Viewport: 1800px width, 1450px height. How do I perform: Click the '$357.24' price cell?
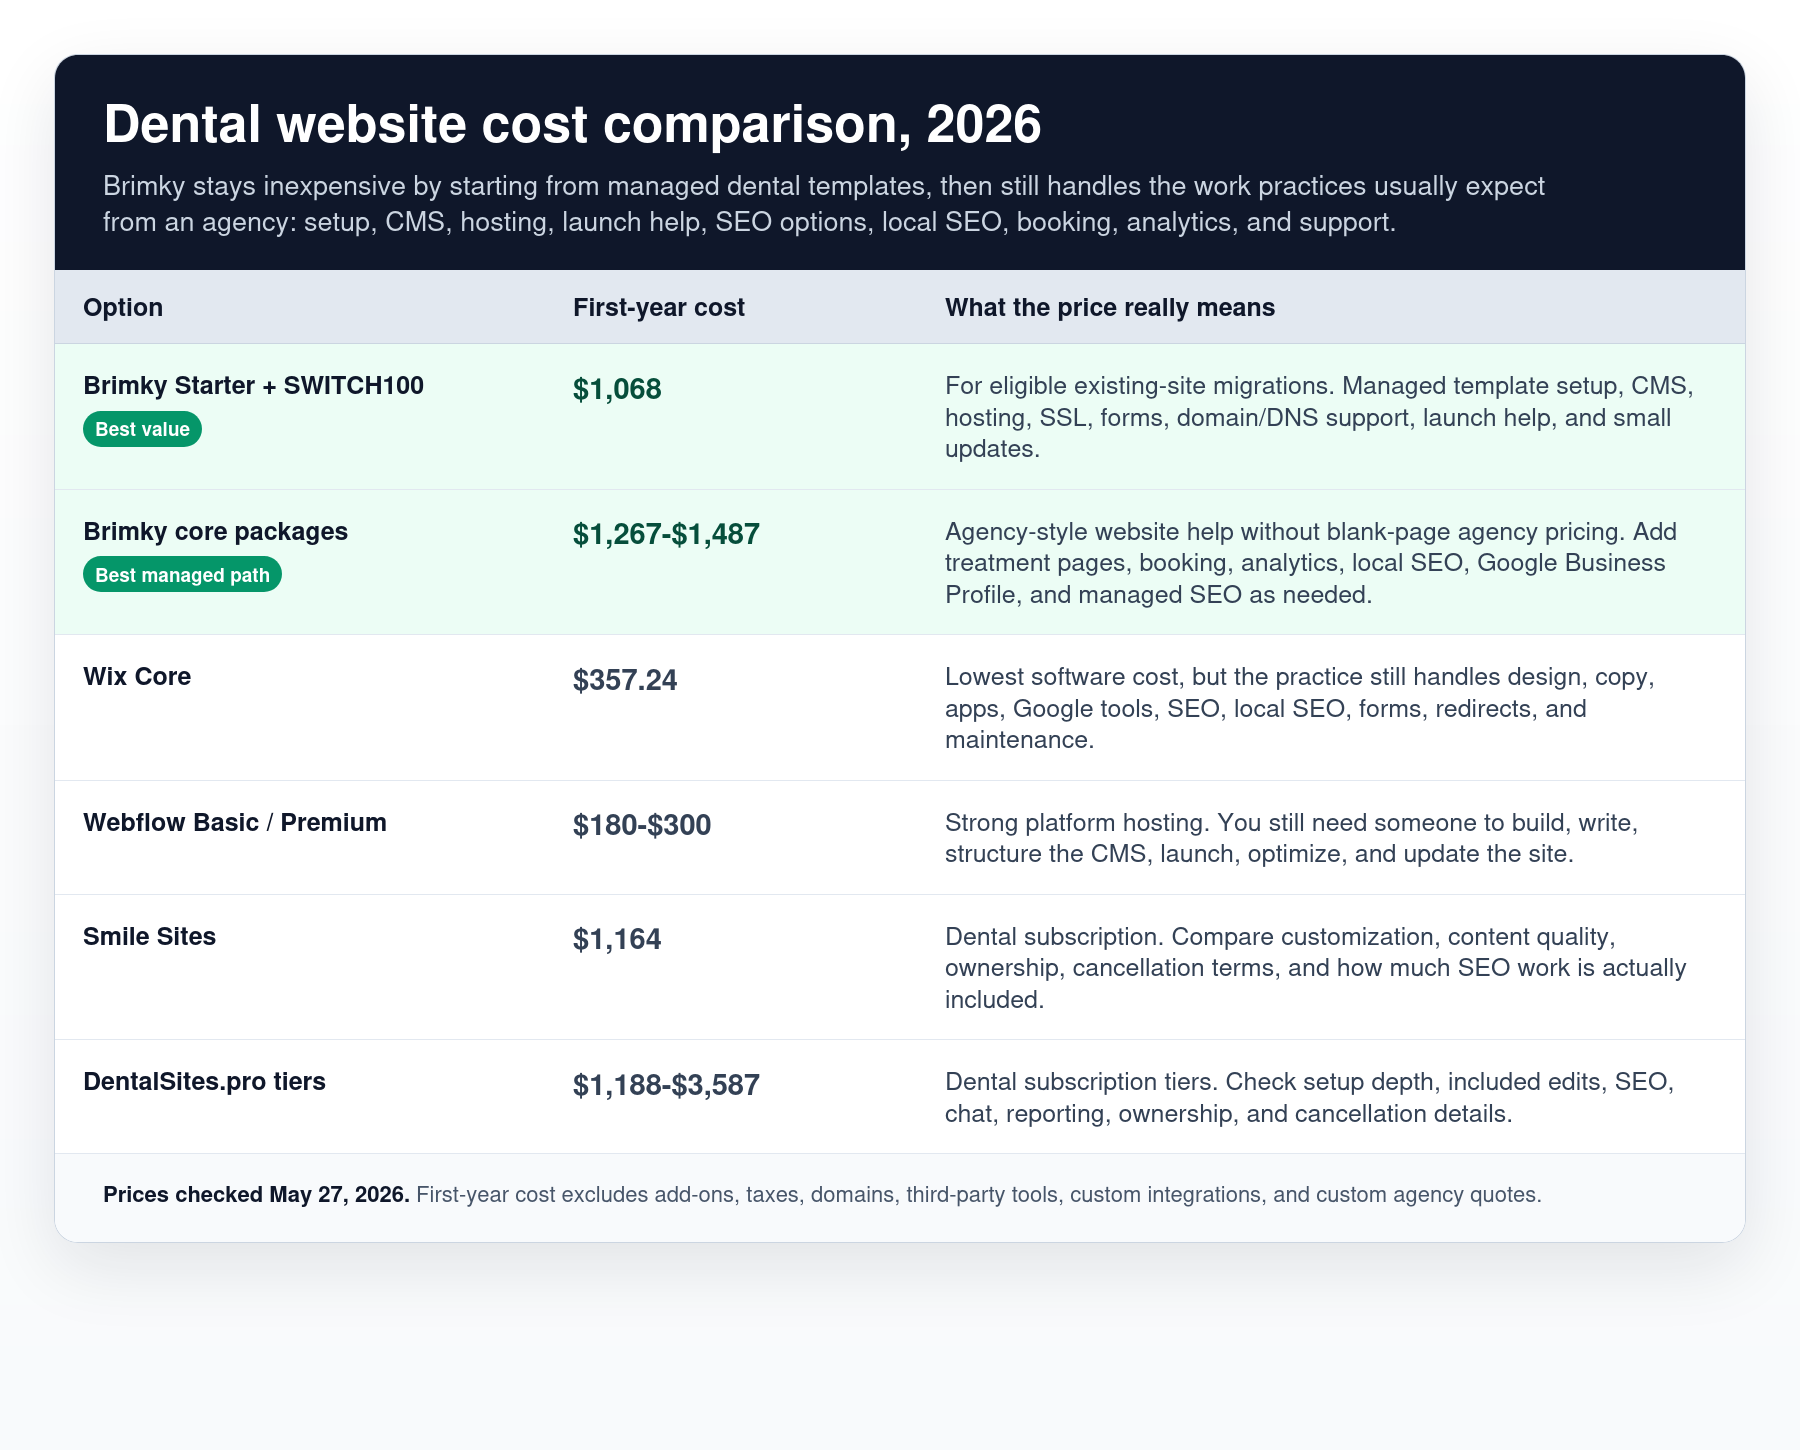coord(625,680)
